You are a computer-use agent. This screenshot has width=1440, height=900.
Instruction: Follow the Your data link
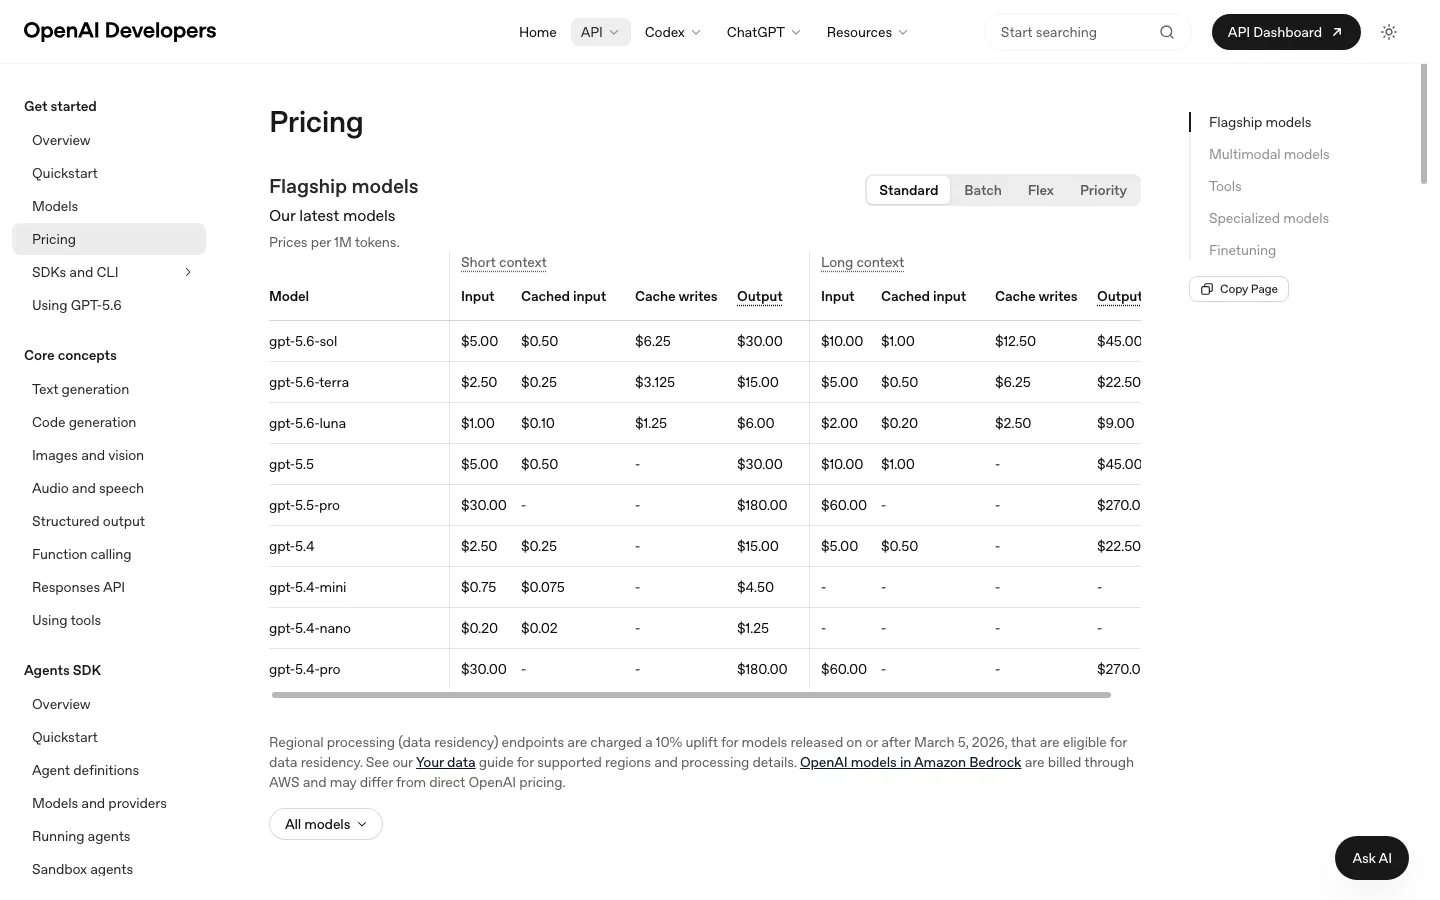pyautogui.click(x=446, y=762)
